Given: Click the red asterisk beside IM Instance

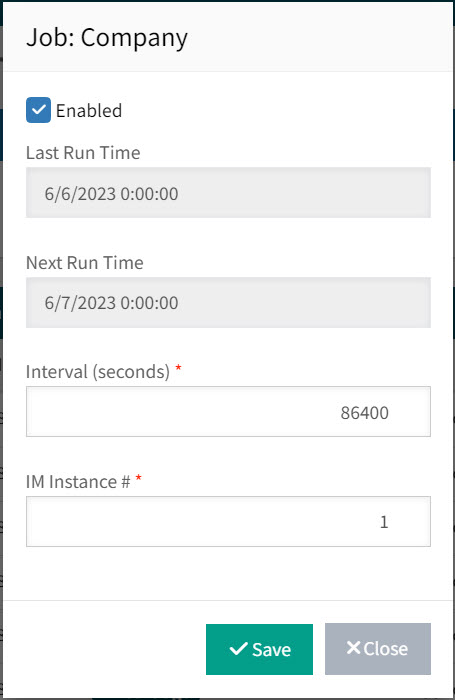Looking at the screenshot, I should click(139, 478).
